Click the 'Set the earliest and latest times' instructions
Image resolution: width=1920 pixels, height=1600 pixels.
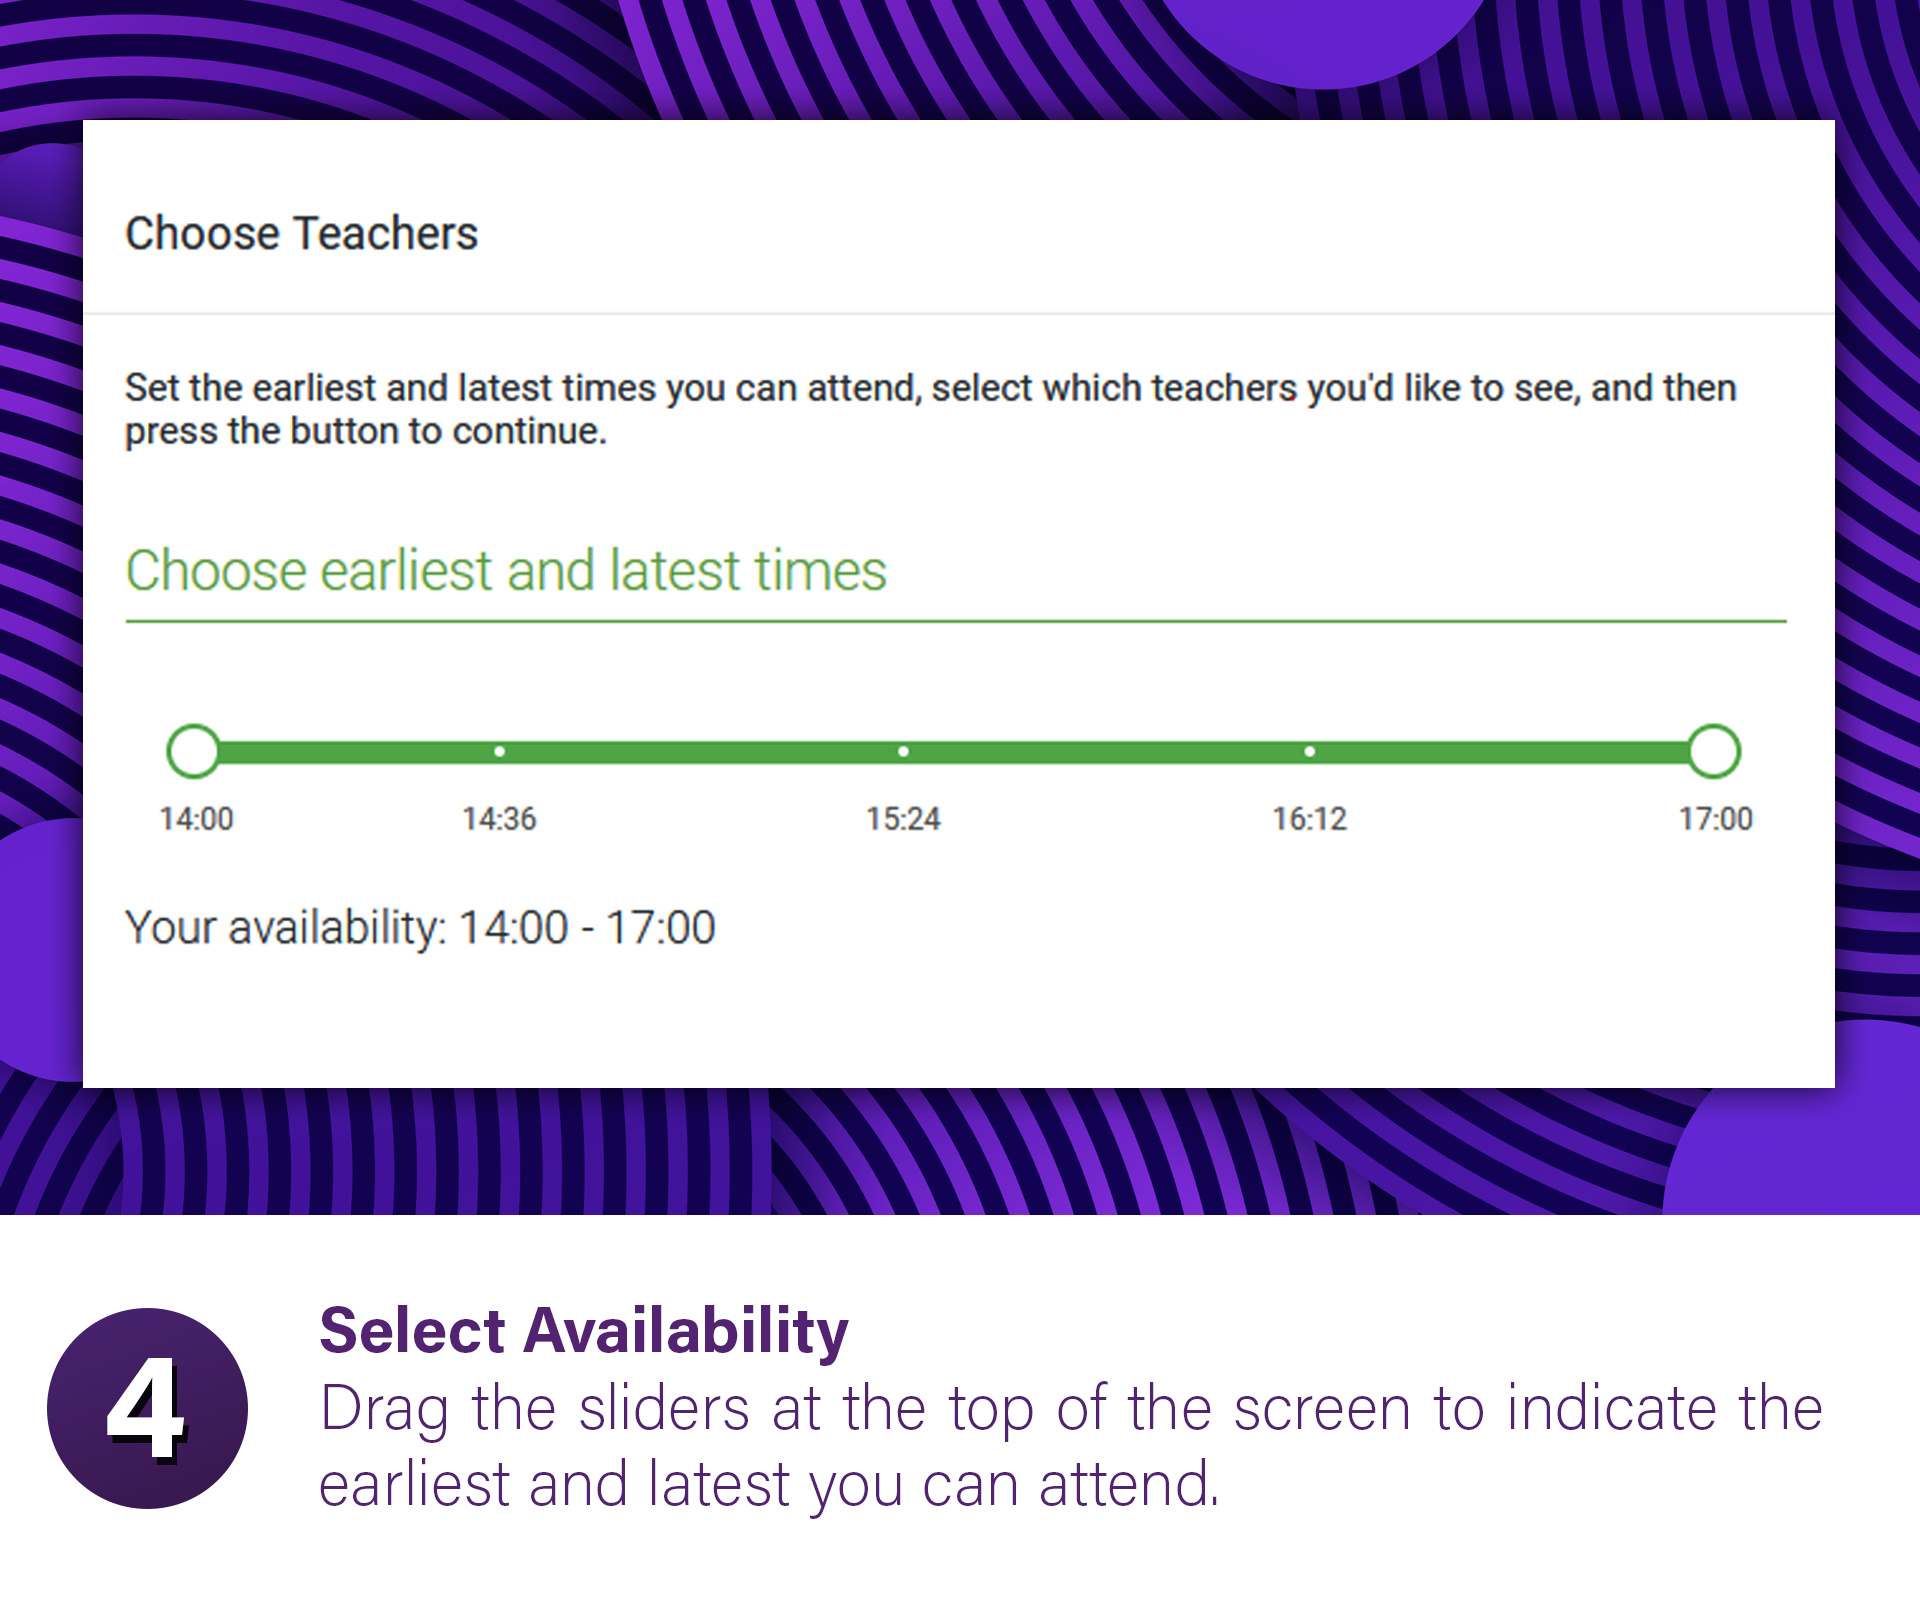click(930, 409)
